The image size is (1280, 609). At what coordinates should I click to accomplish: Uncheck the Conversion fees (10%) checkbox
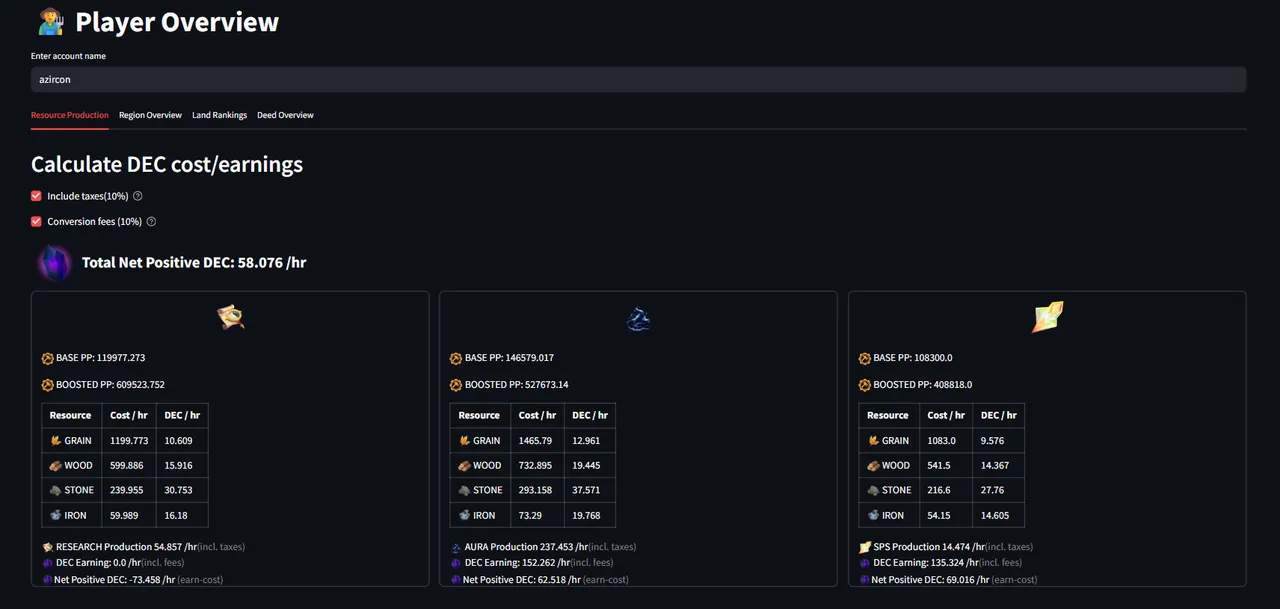tap(36, 221)
